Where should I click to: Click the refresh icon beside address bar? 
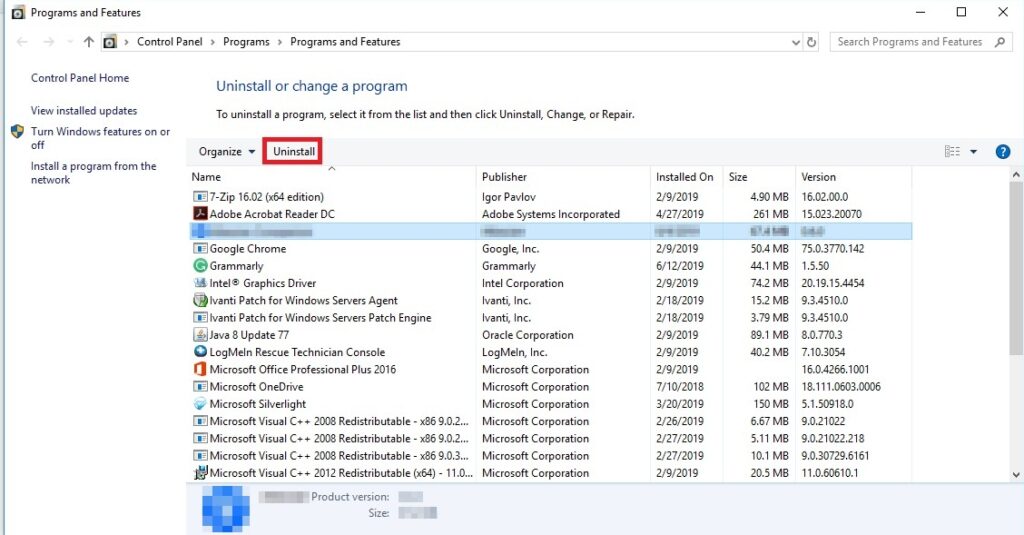point(812,42)
